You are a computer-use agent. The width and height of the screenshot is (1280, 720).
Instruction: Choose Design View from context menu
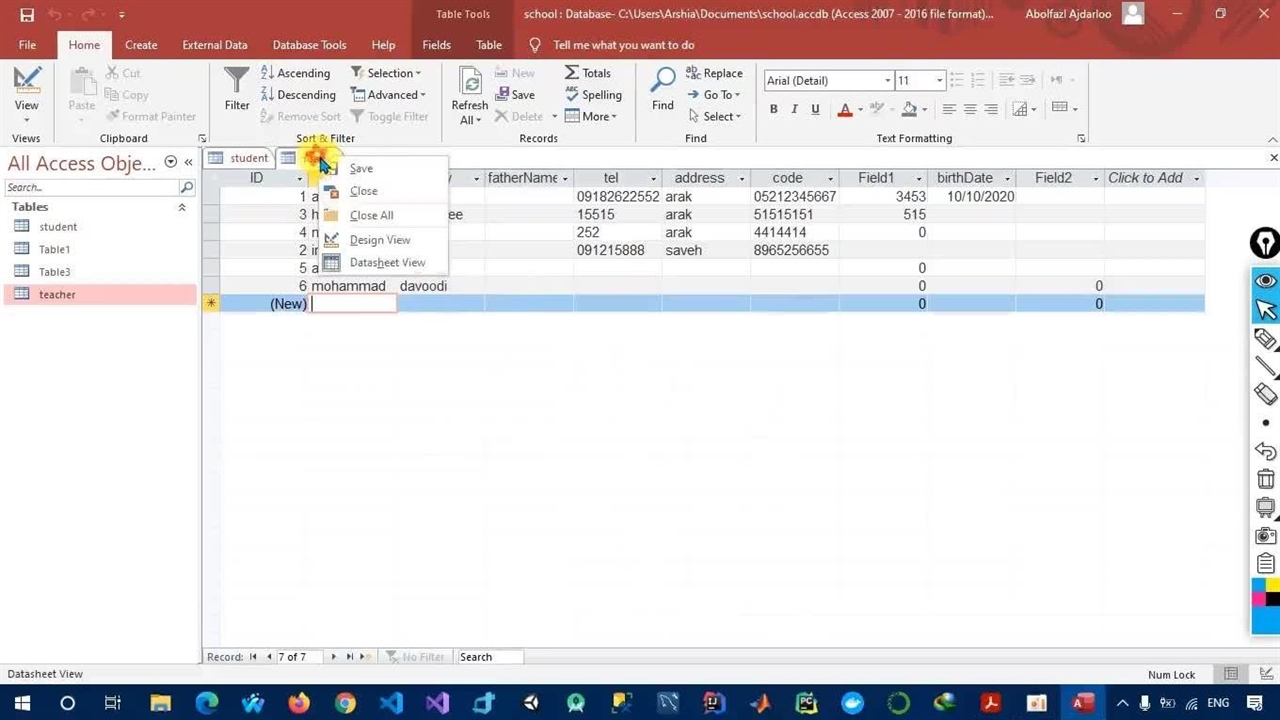(x=379, y=240)
